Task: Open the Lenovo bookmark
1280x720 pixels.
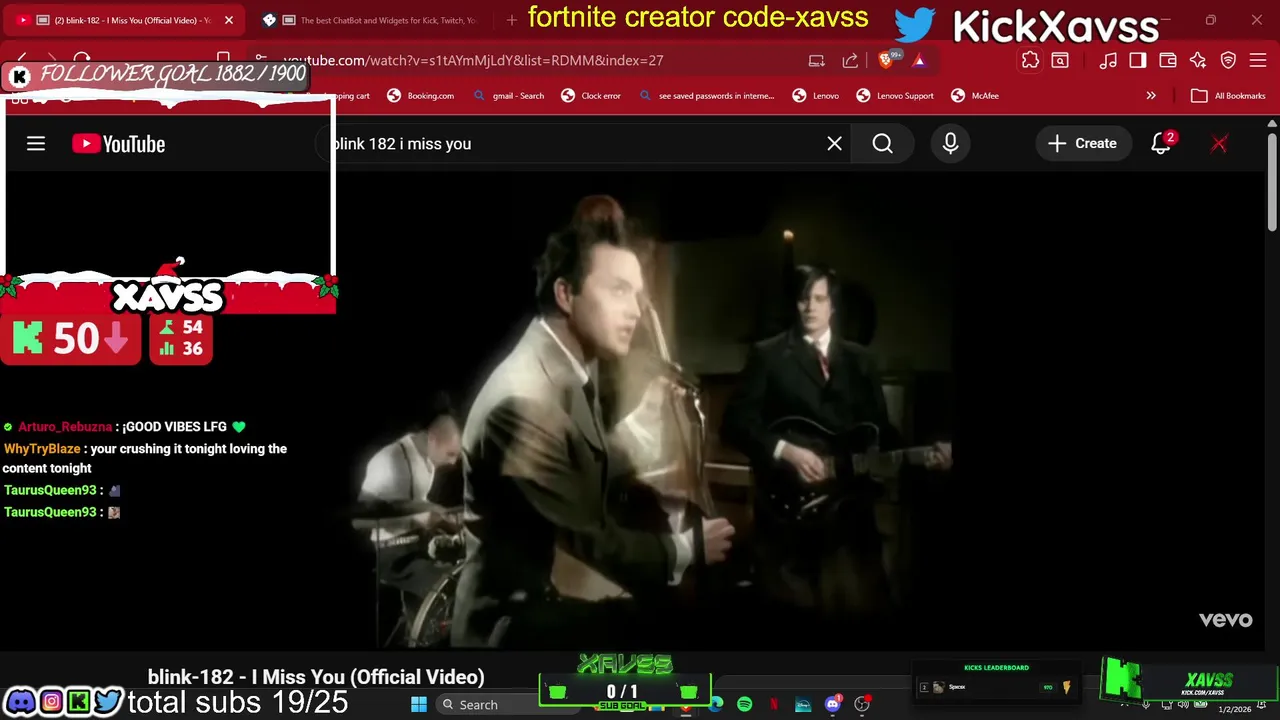Action: pos(816,96)
